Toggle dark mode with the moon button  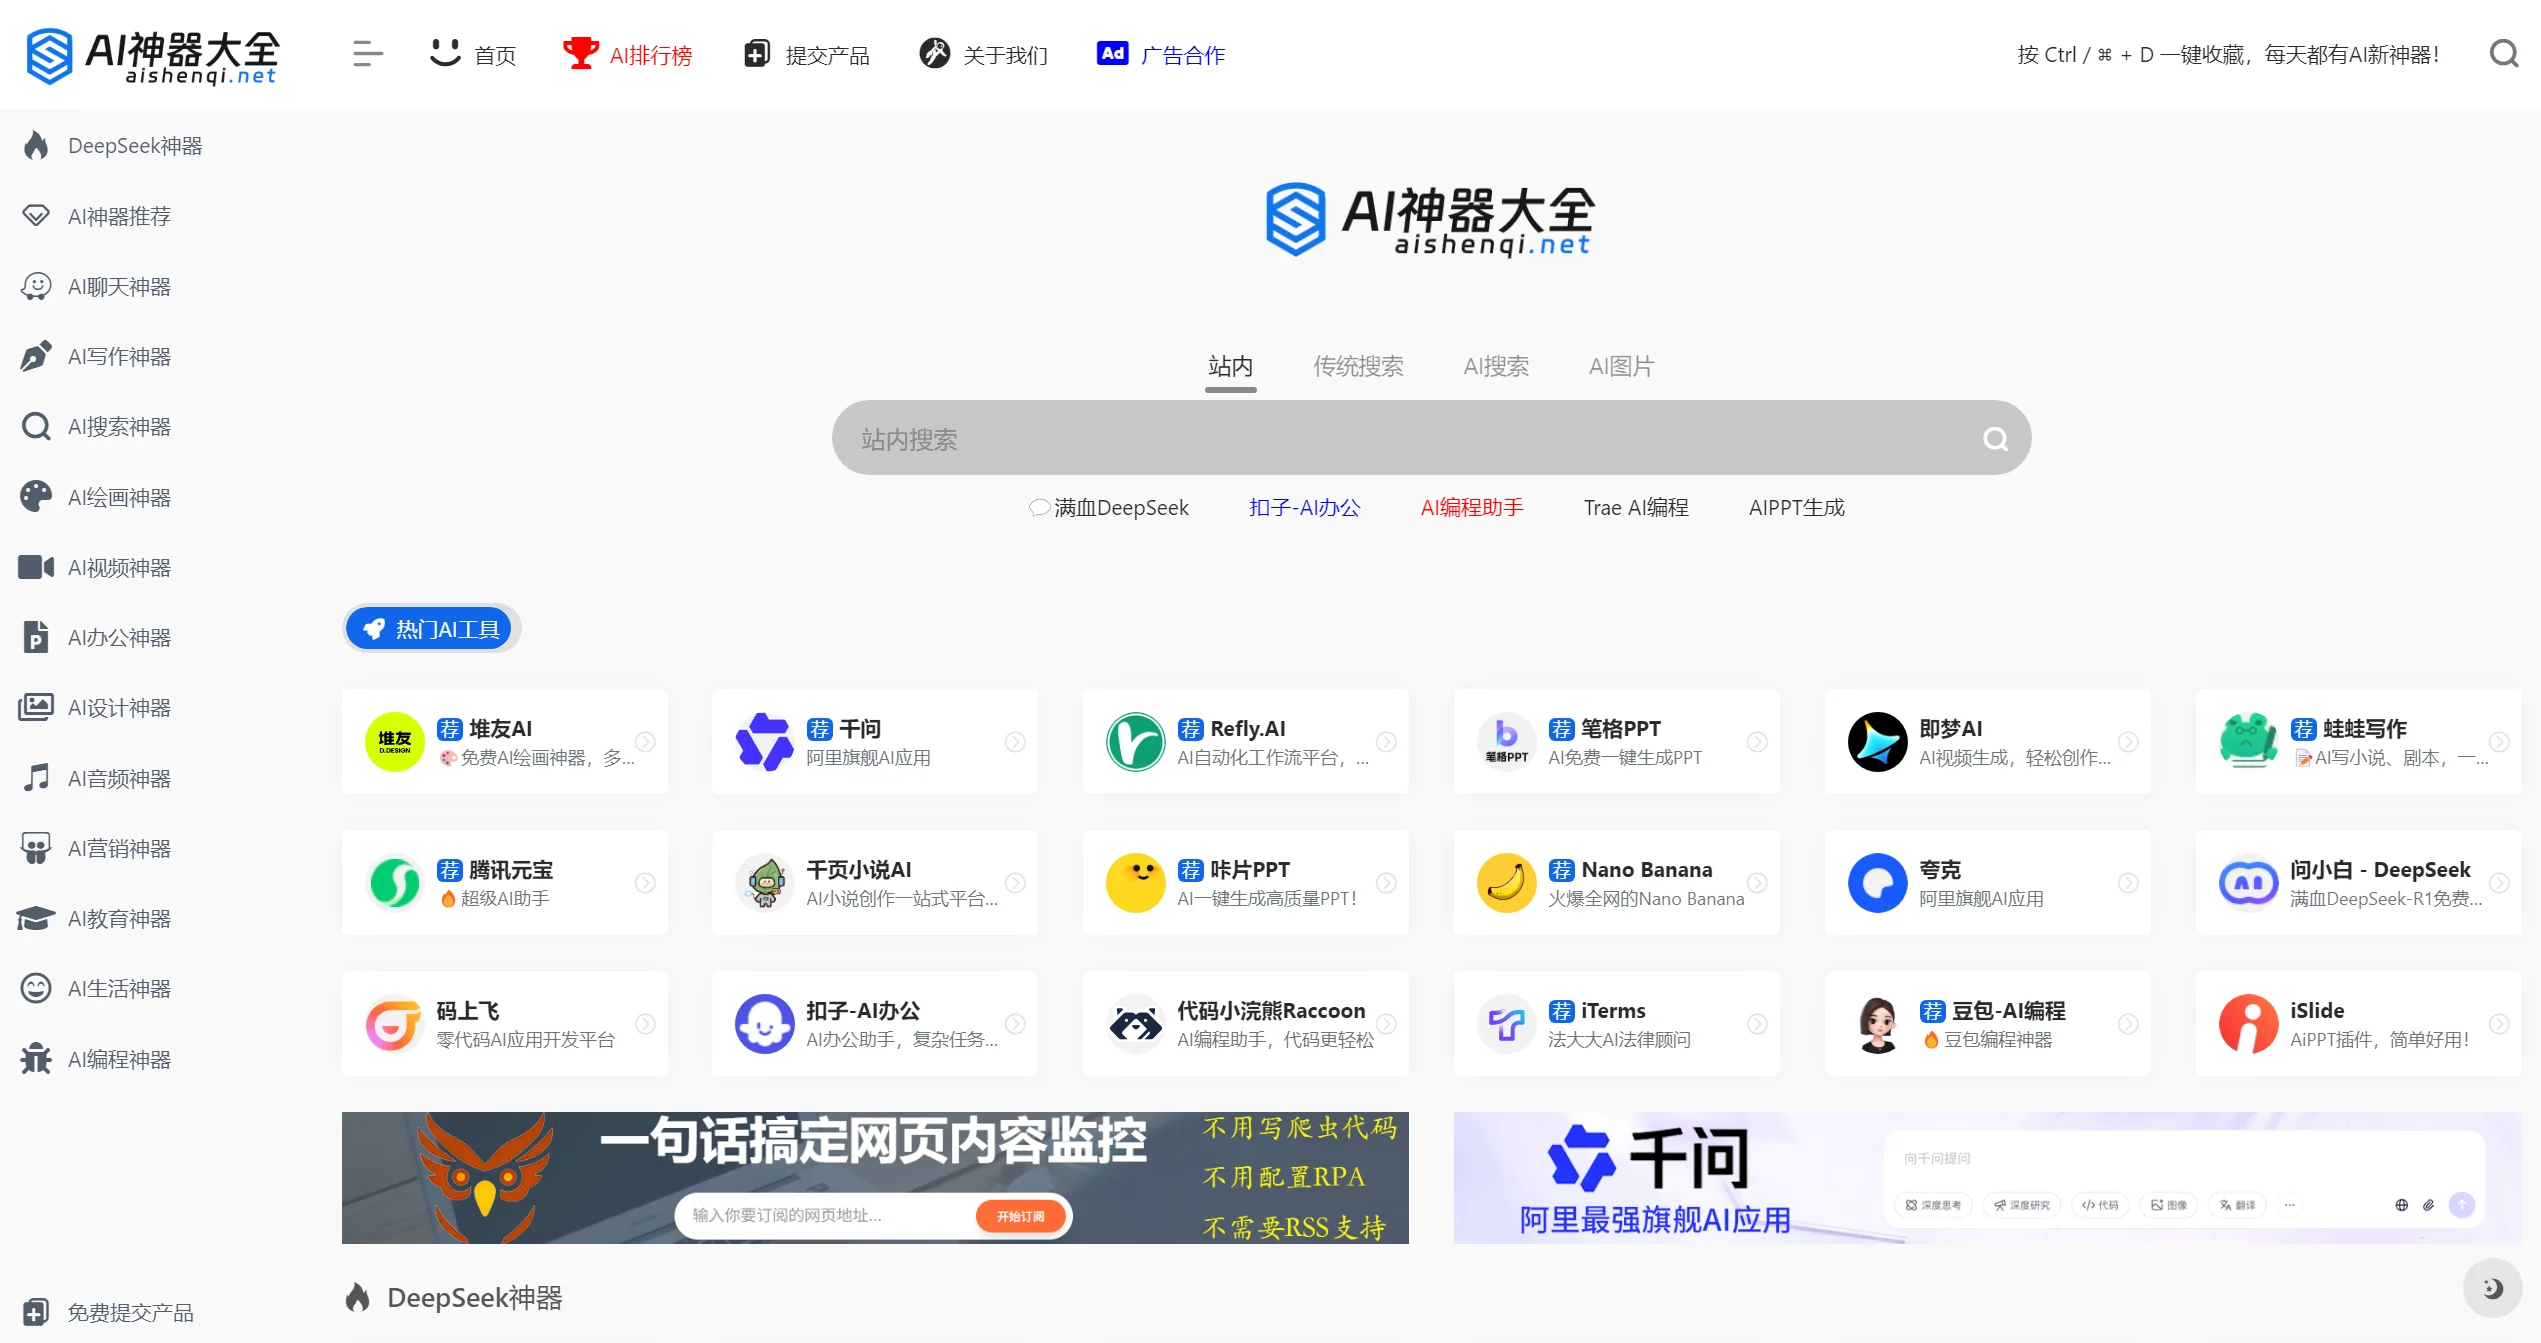click(x=2490, y=1288)
